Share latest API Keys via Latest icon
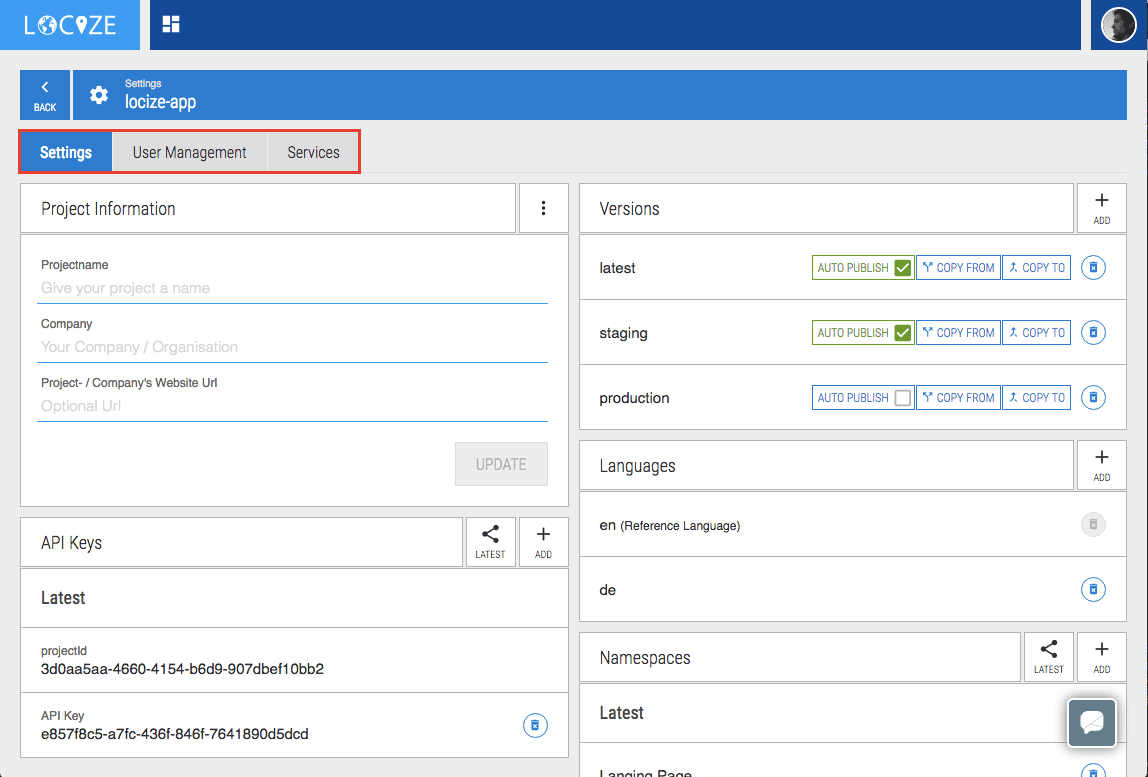This screenshot has height=777, width=1148. [x=490, y=542]
